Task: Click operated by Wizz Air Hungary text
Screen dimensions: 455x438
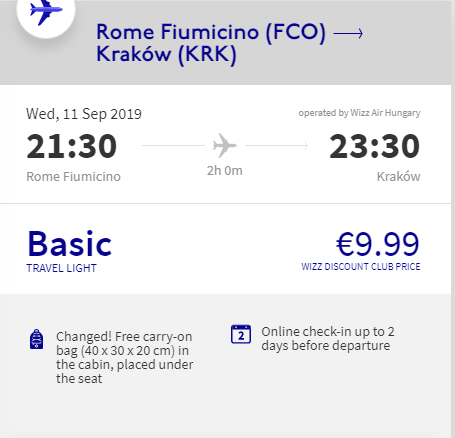Action: [x=359, y=113]
